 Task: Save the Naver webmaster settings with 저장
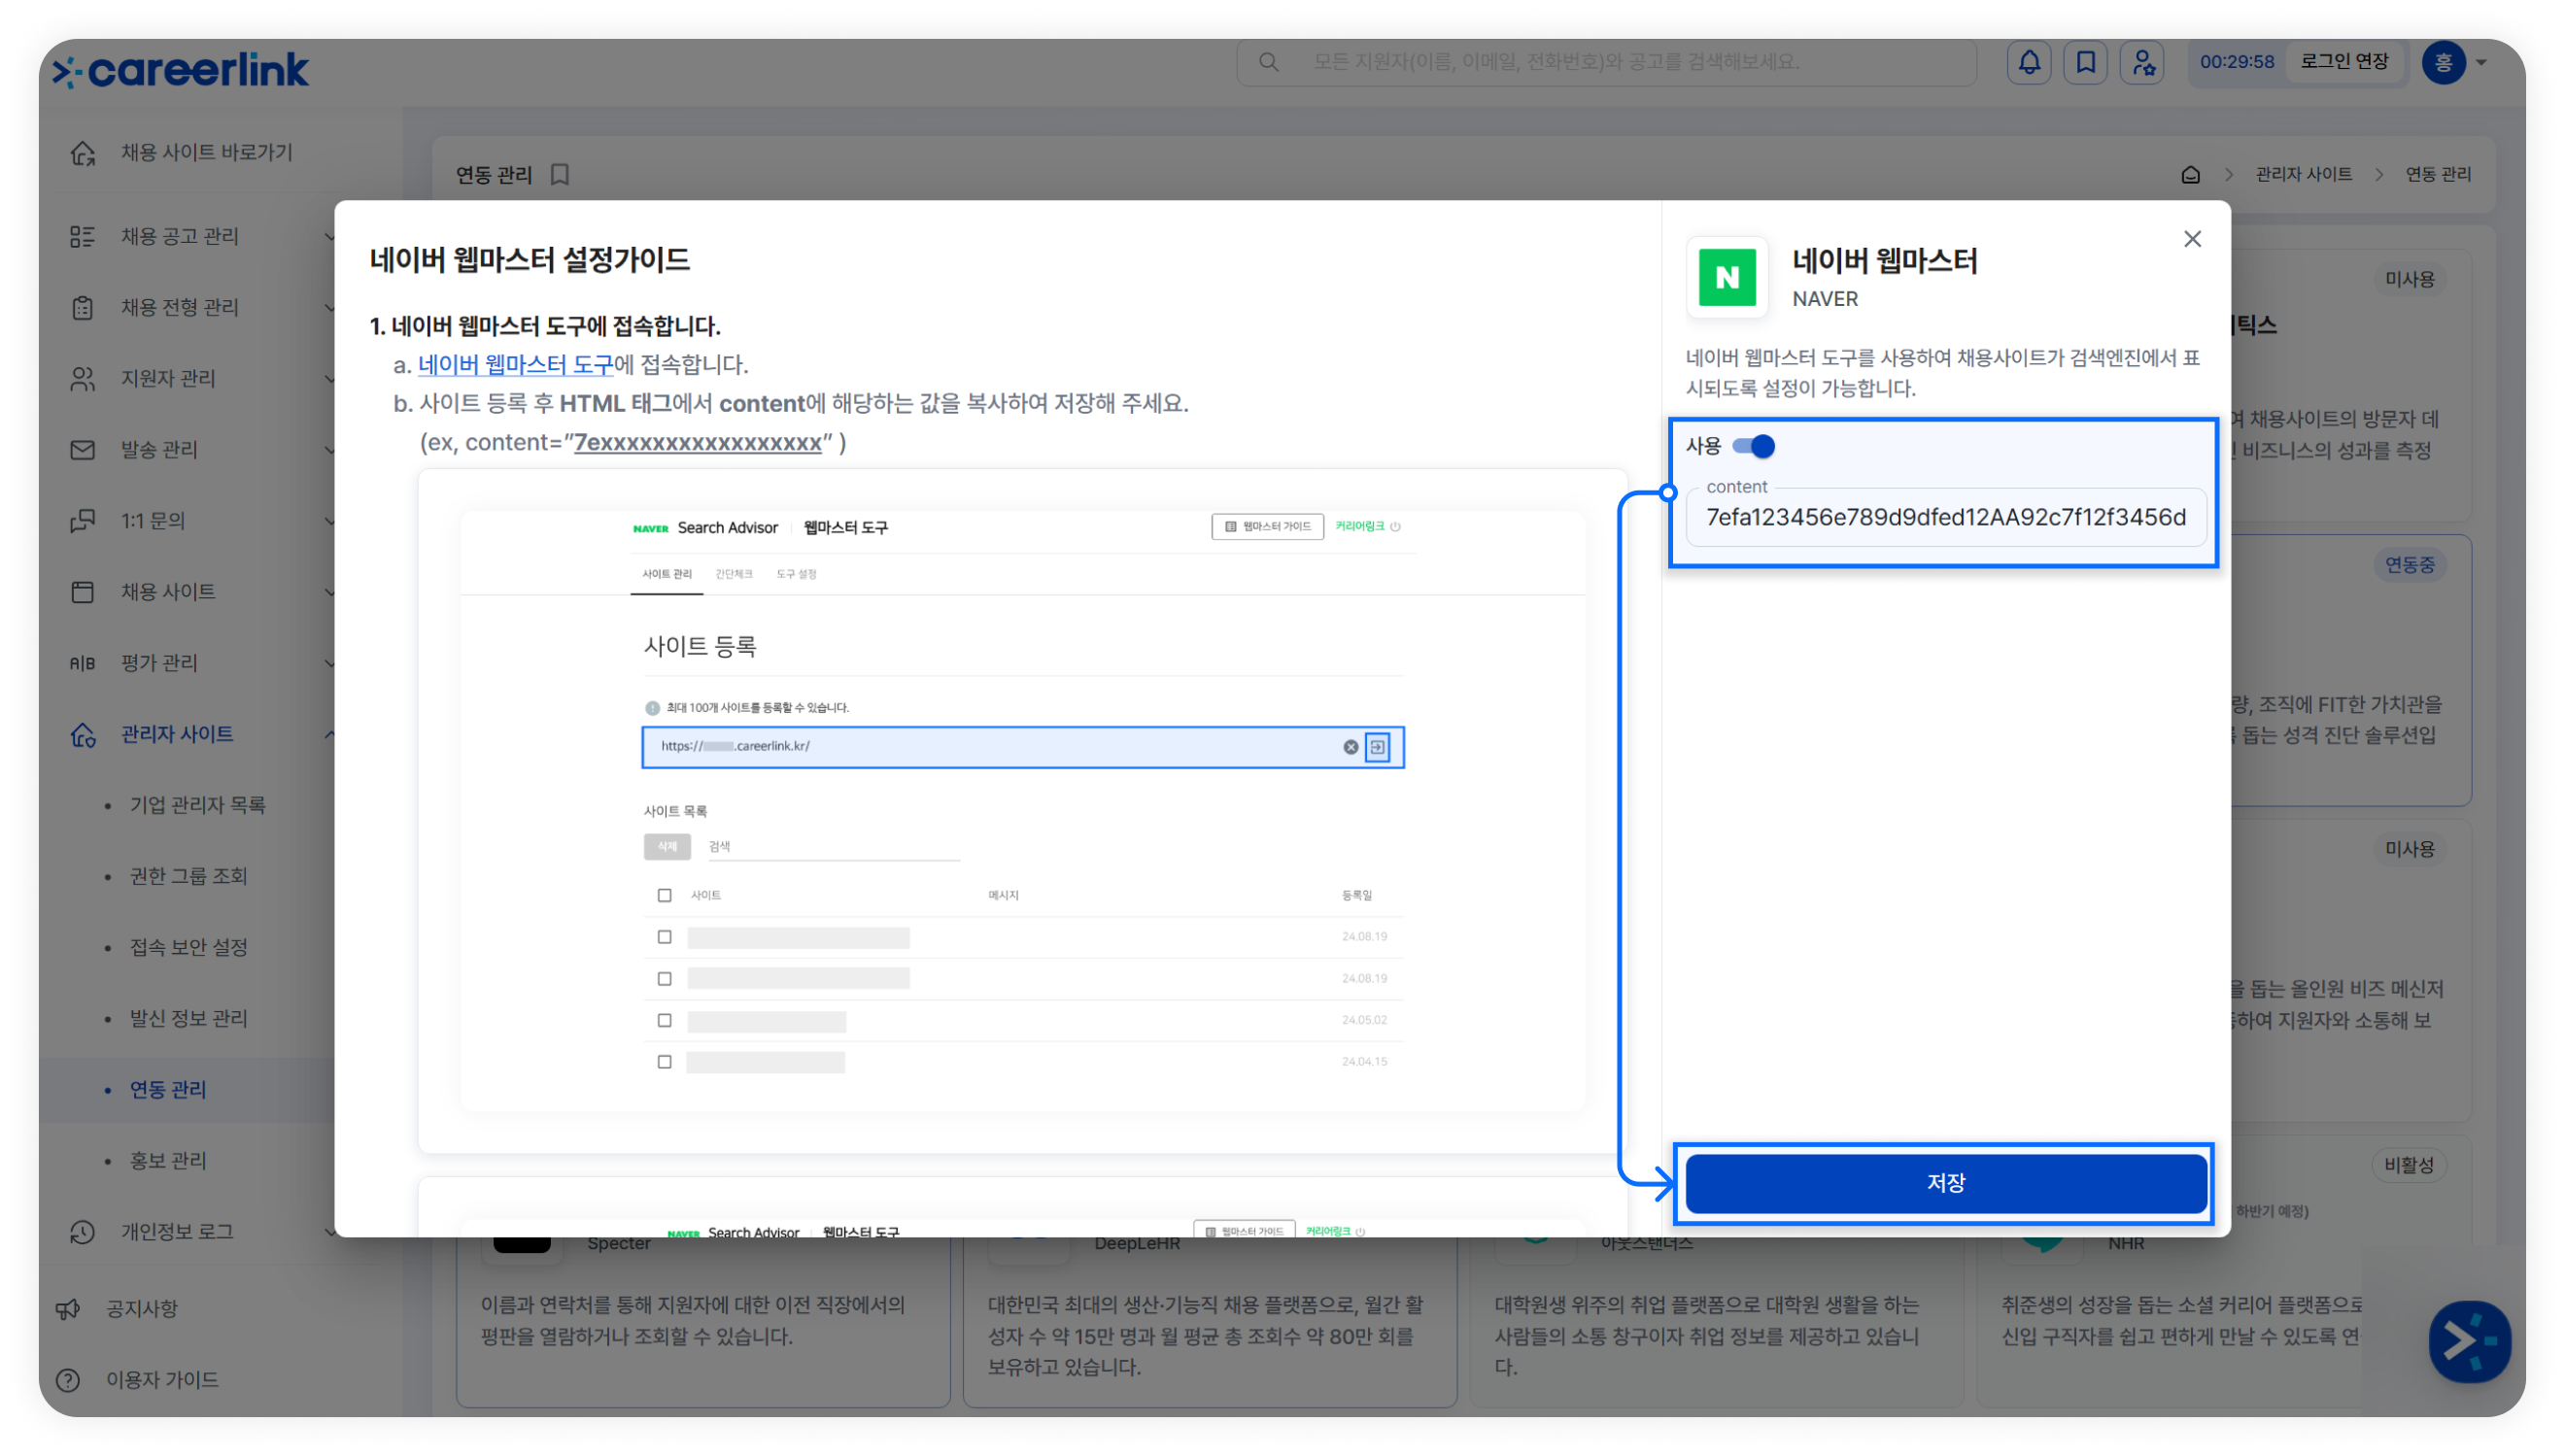click(x=1945, y=1183)
